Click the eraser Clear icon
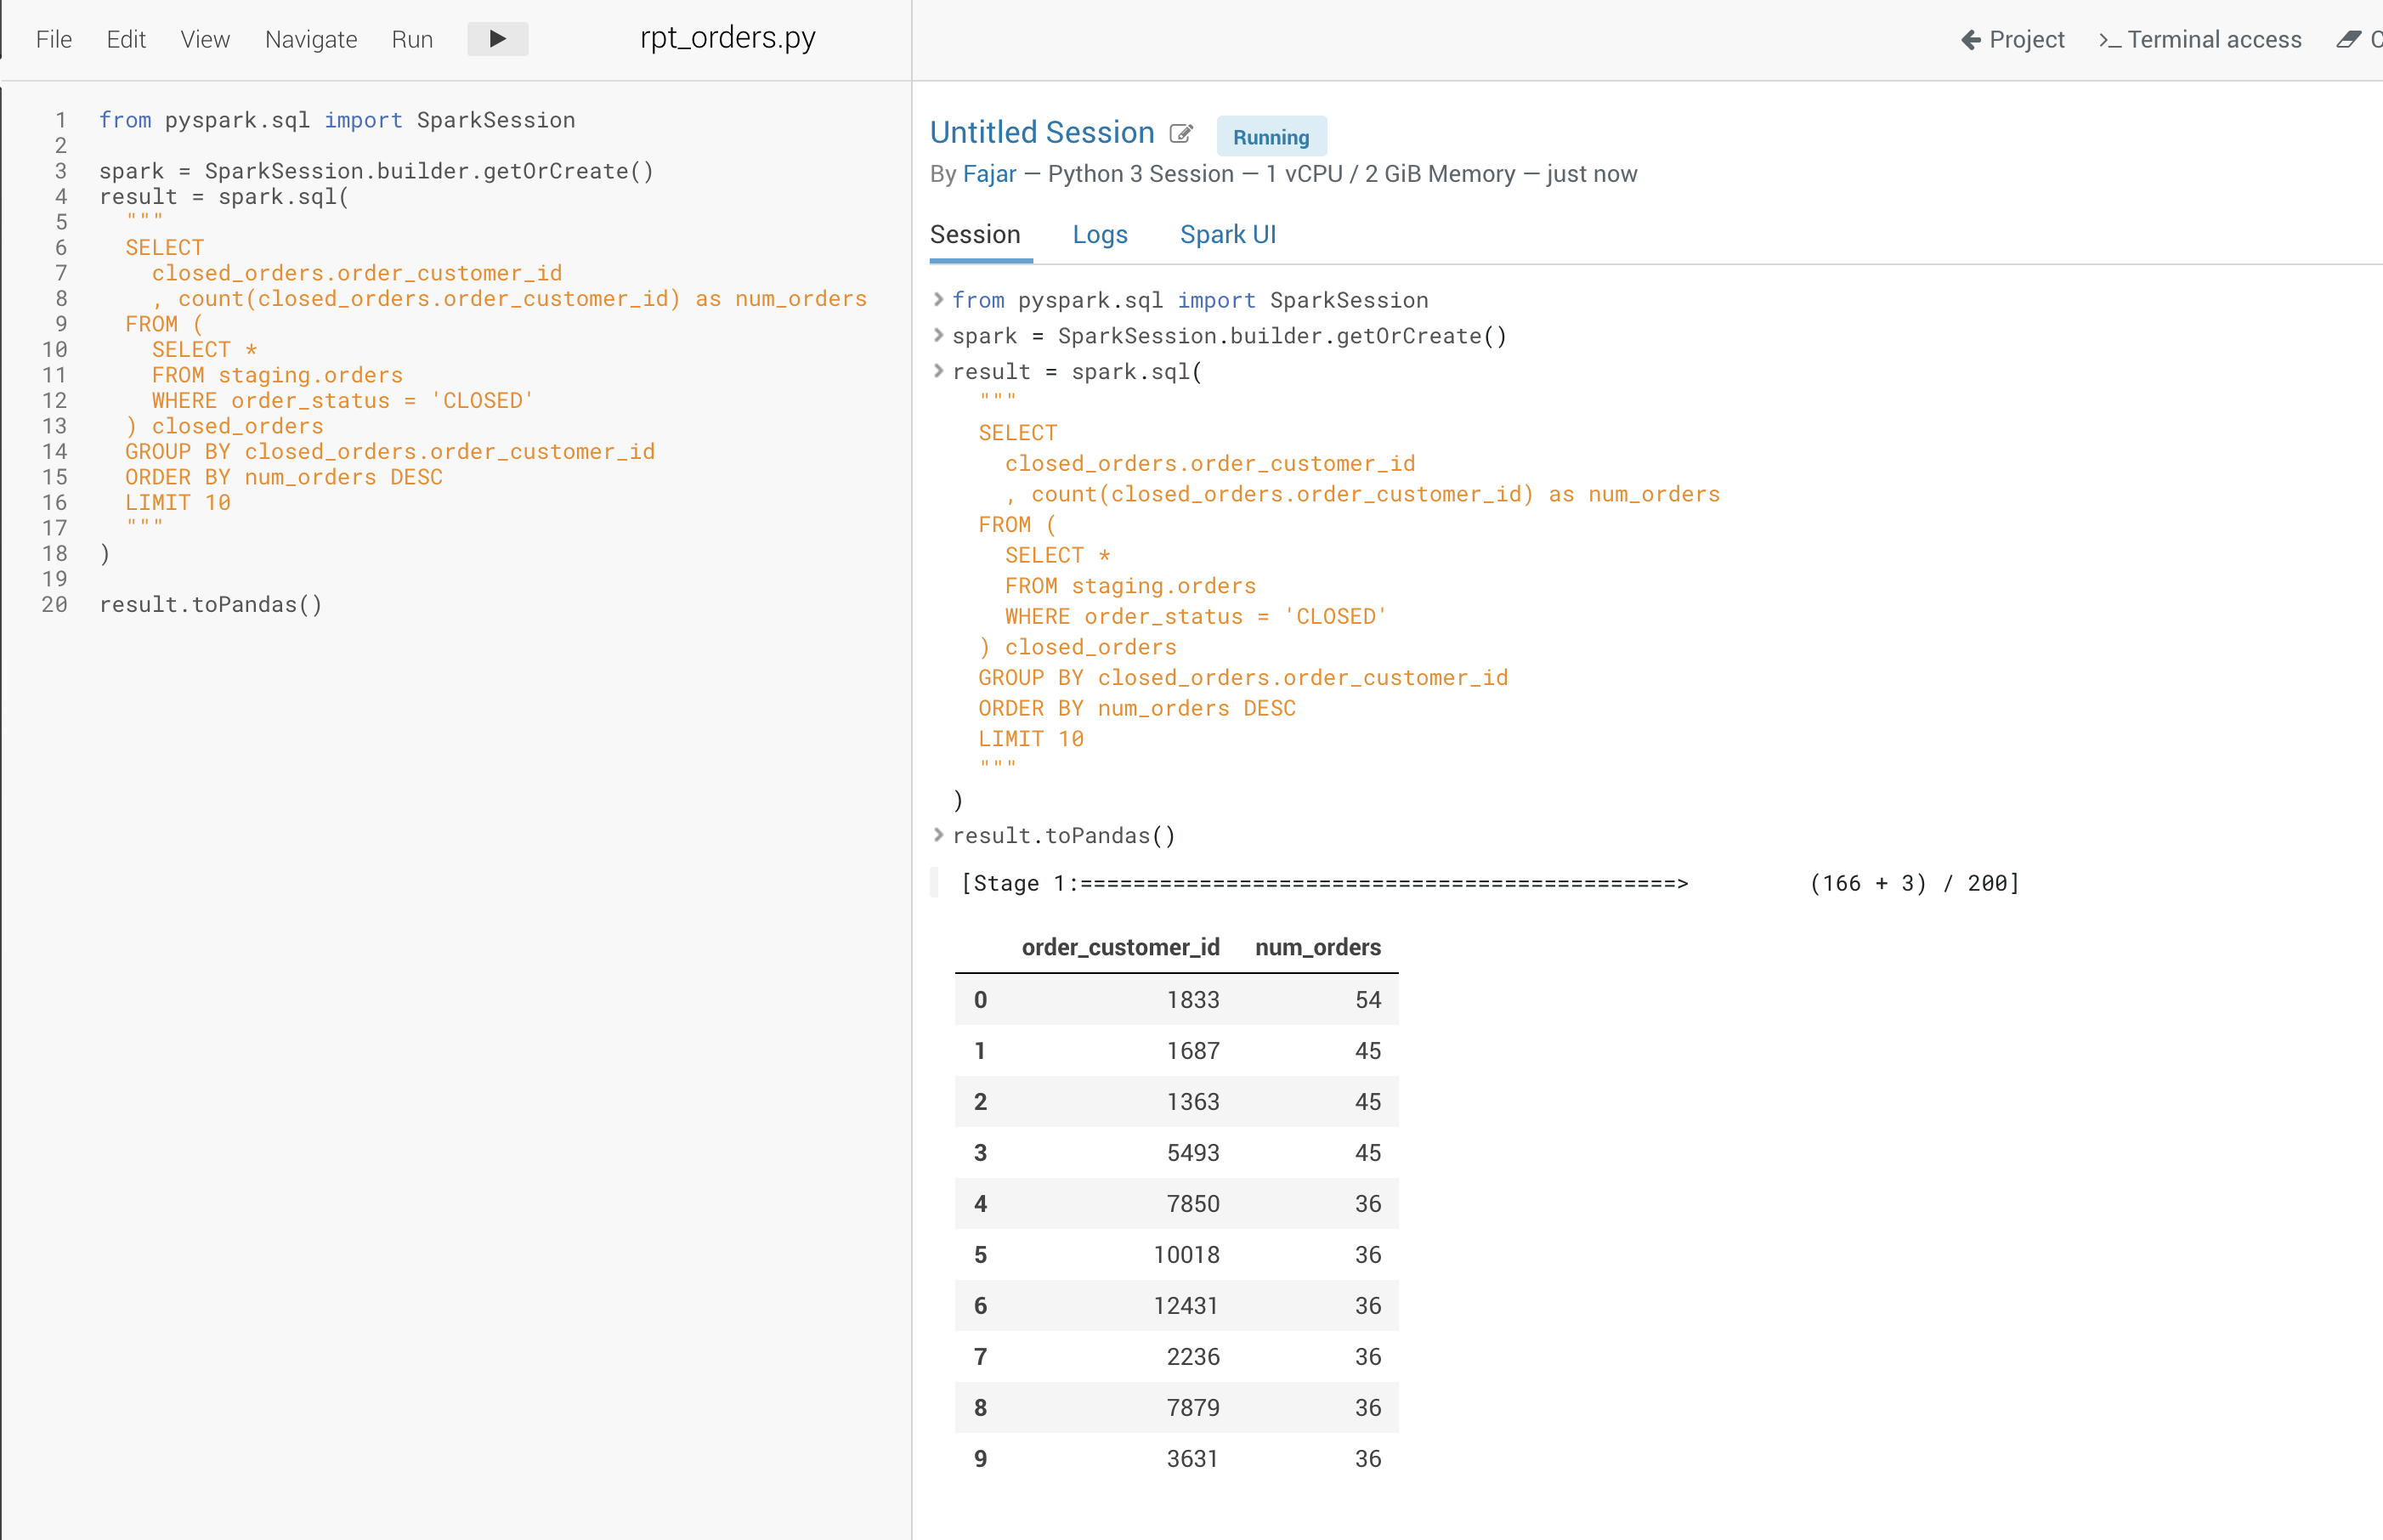 (x=2348, y=40)
